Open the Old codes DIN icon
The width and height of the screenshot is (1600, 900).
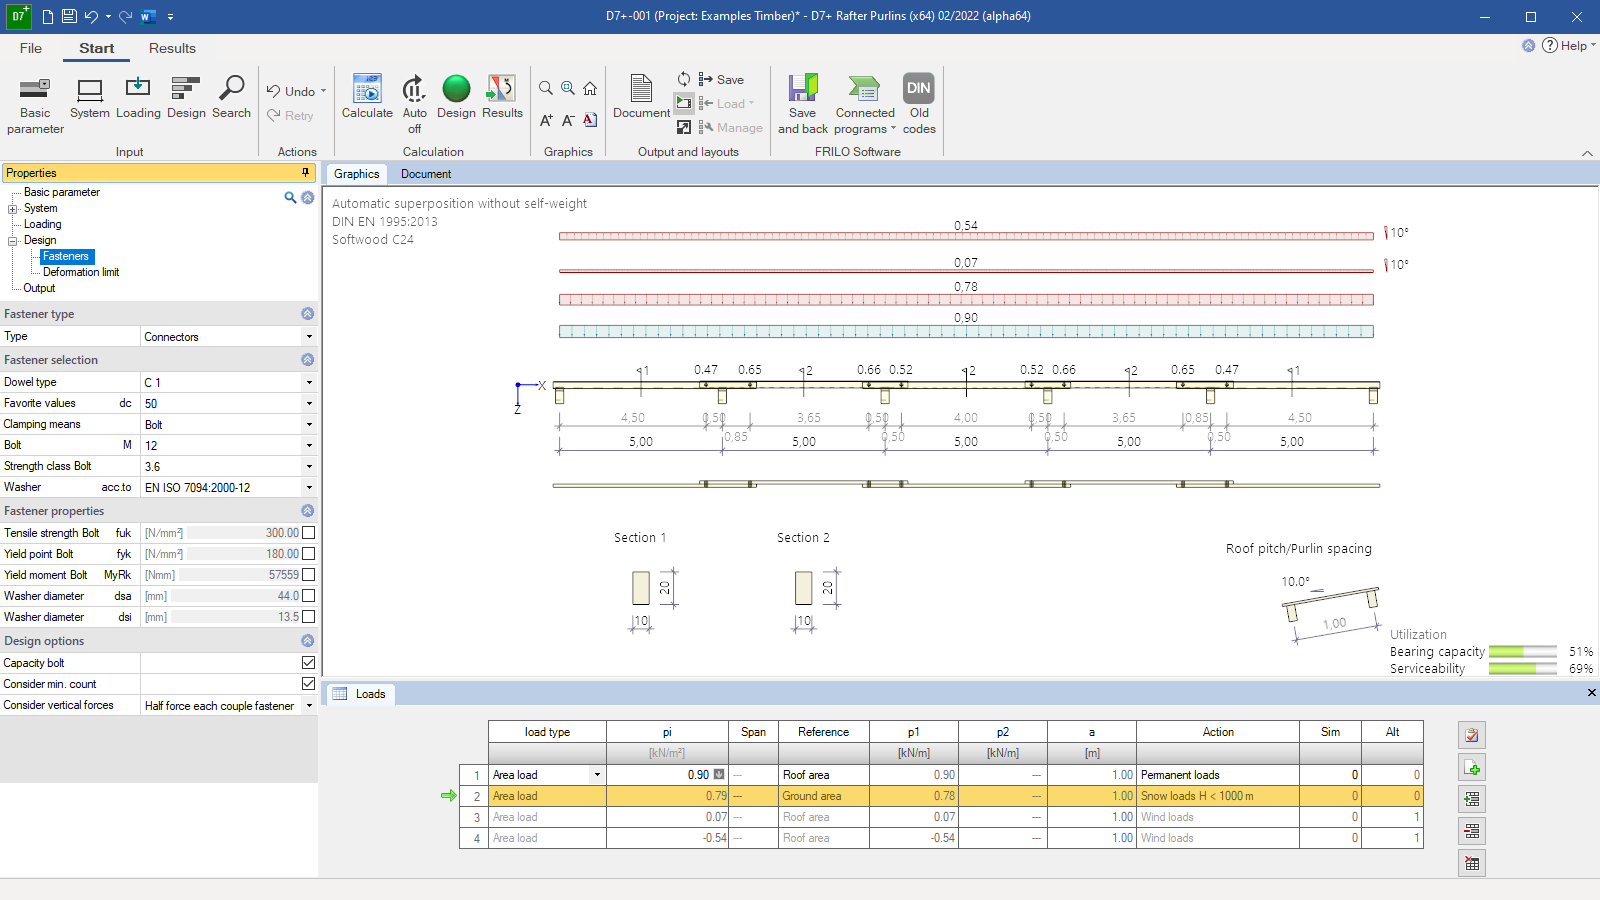coord(919,104)
